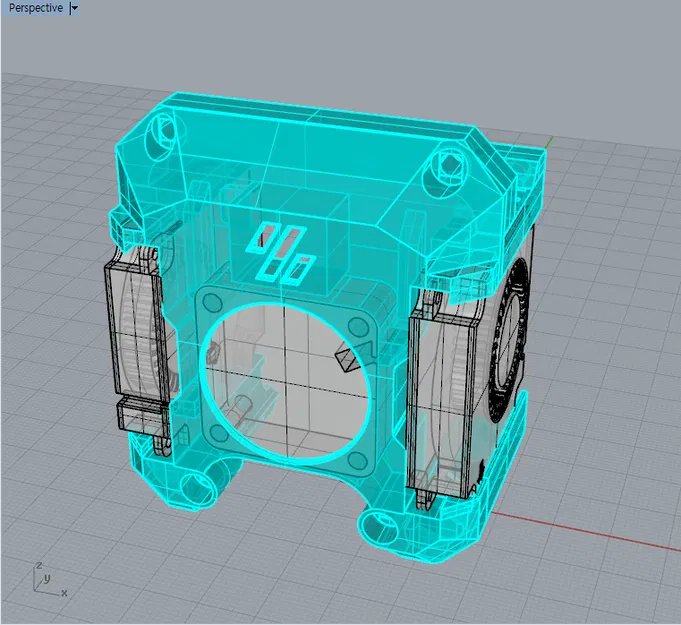Open the Perspective viewport title menu
681x625 pixels.
(36, 8)
